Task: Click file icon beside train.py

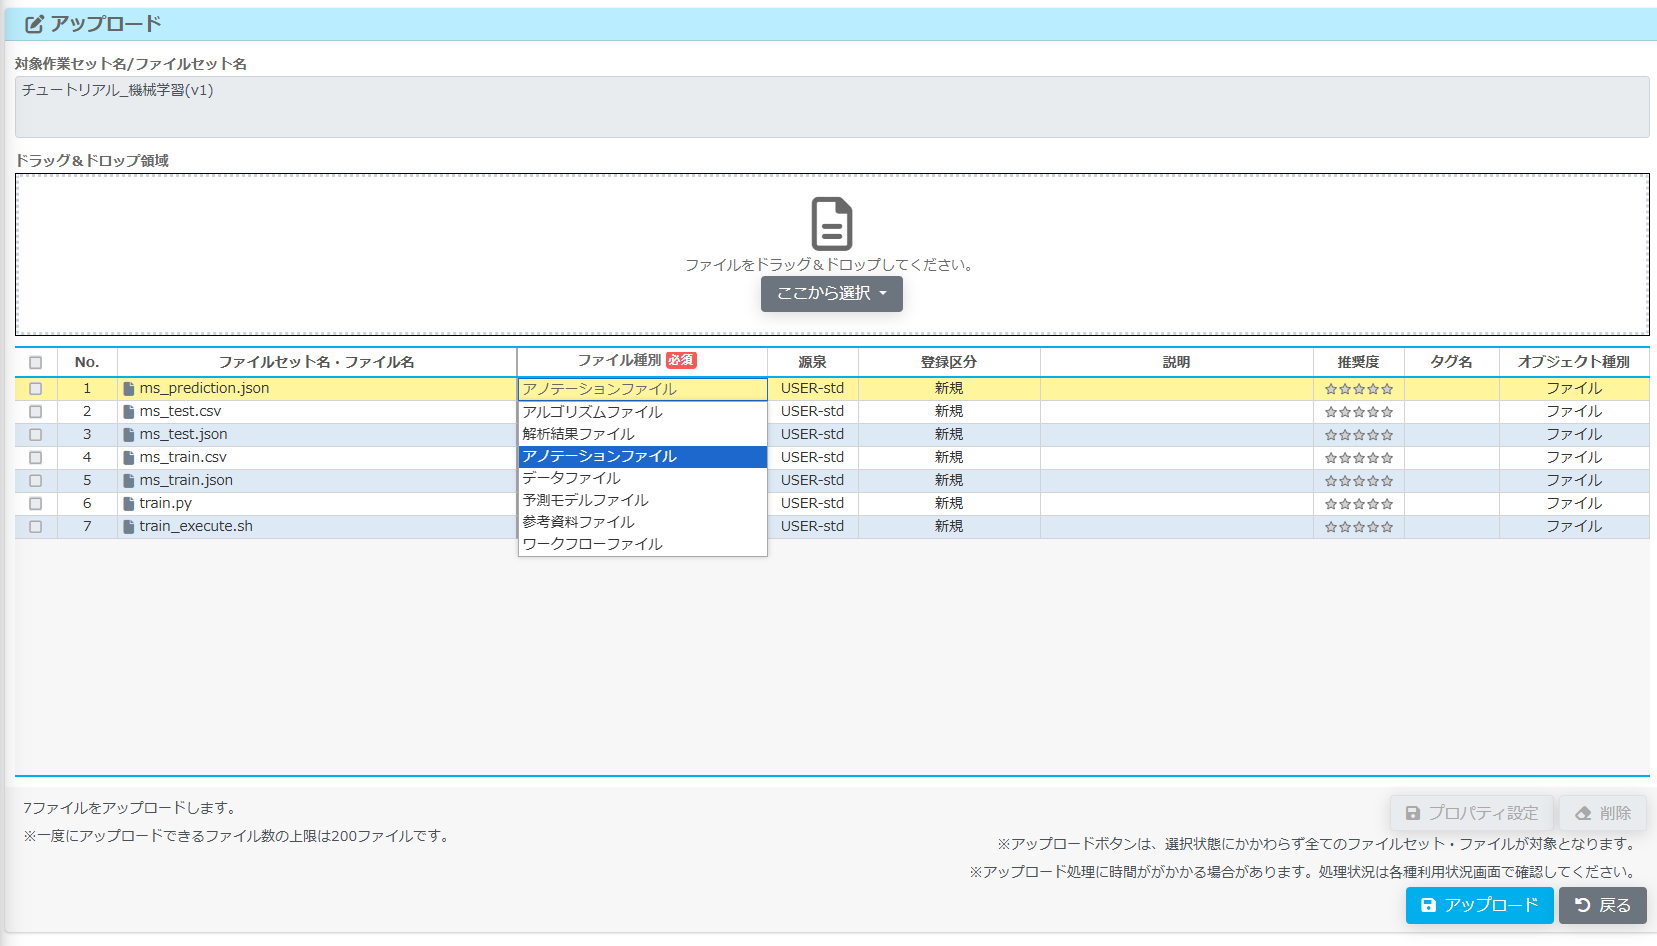Action: pyautogui.click(x=129, y=504)
